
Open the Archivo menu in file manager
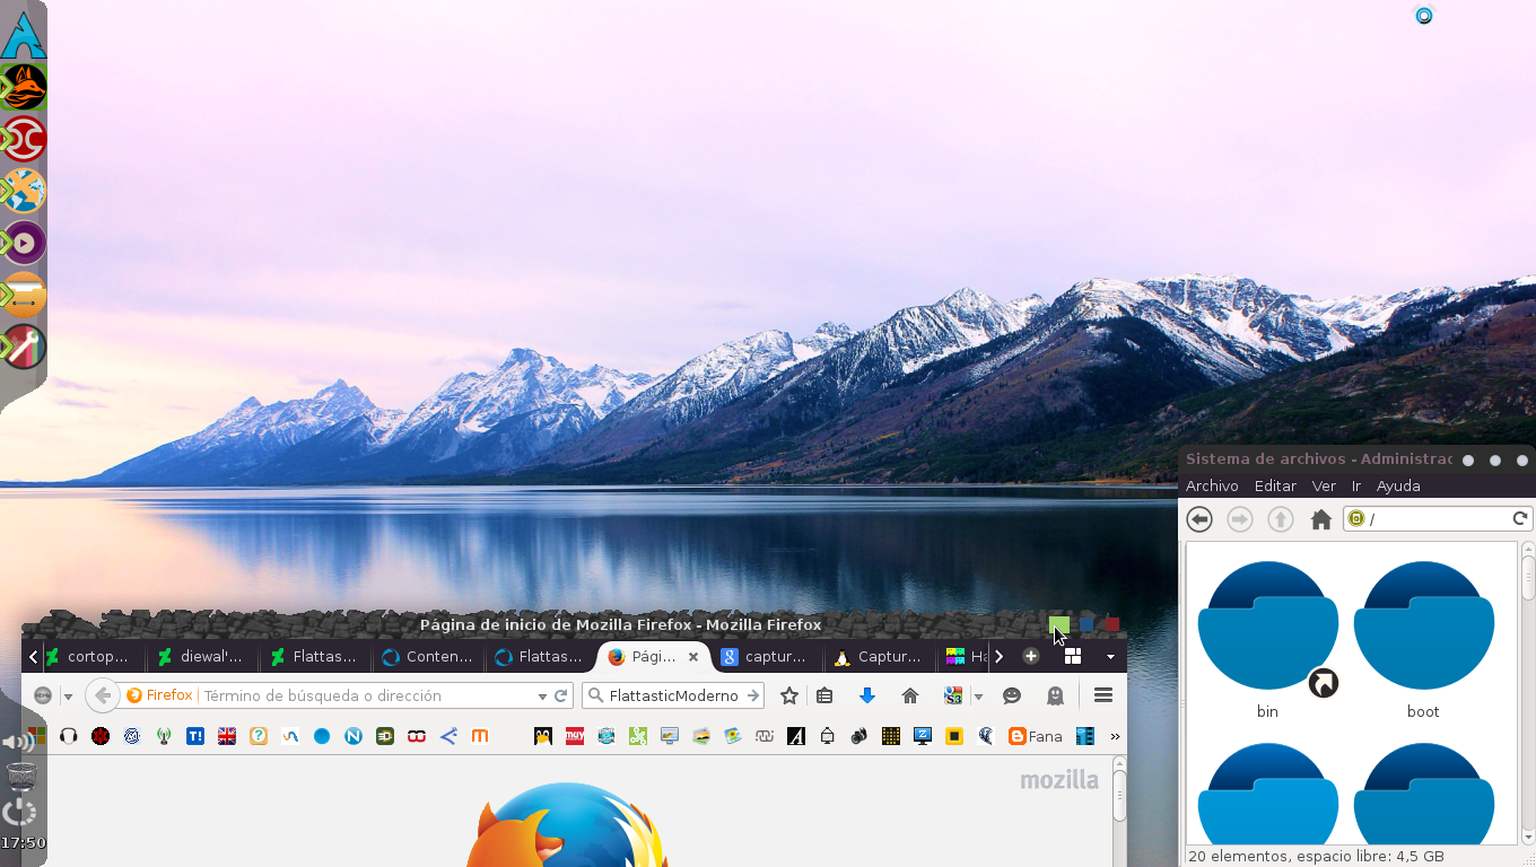(x=1212, y=486)
